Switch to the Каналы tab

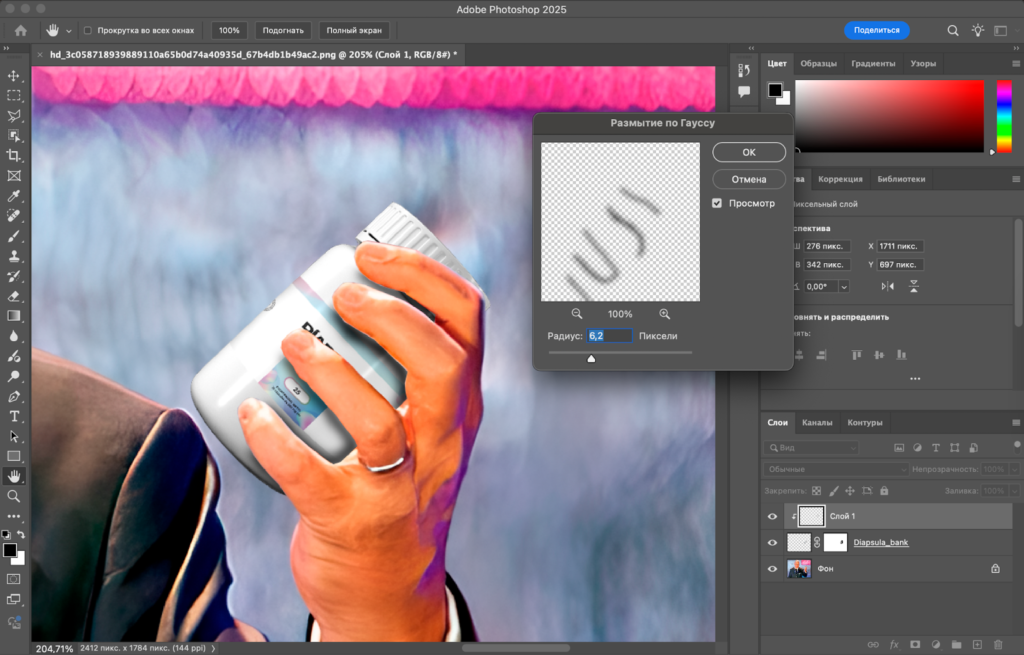tap(816, 422)
